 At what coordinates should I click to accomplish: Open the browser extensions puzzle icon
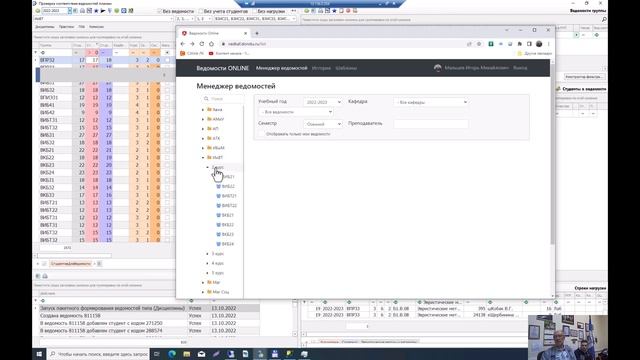[520, 44]
